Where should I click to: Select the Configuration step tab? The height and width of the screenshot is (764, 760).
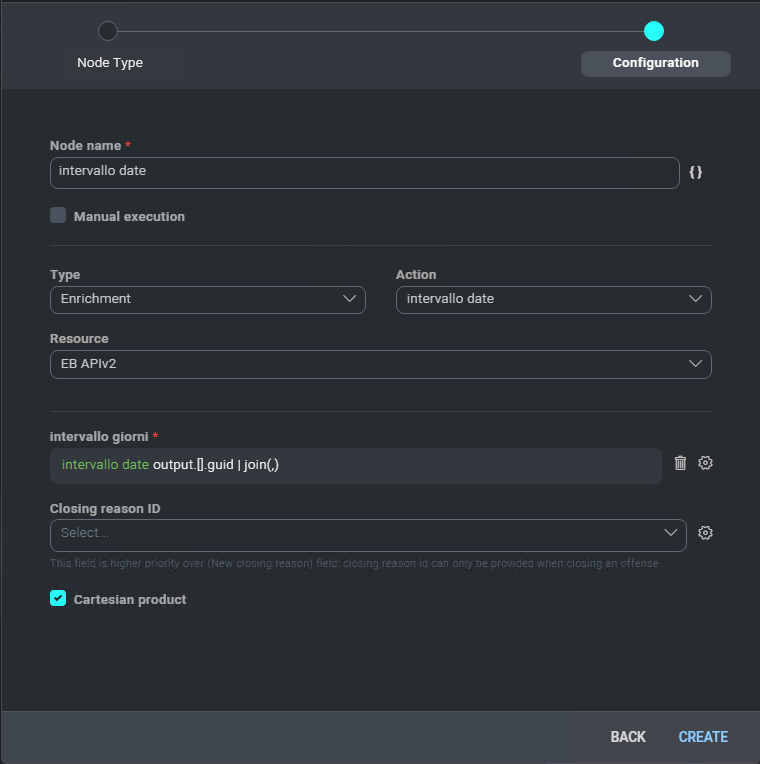(x=655, y=63)
